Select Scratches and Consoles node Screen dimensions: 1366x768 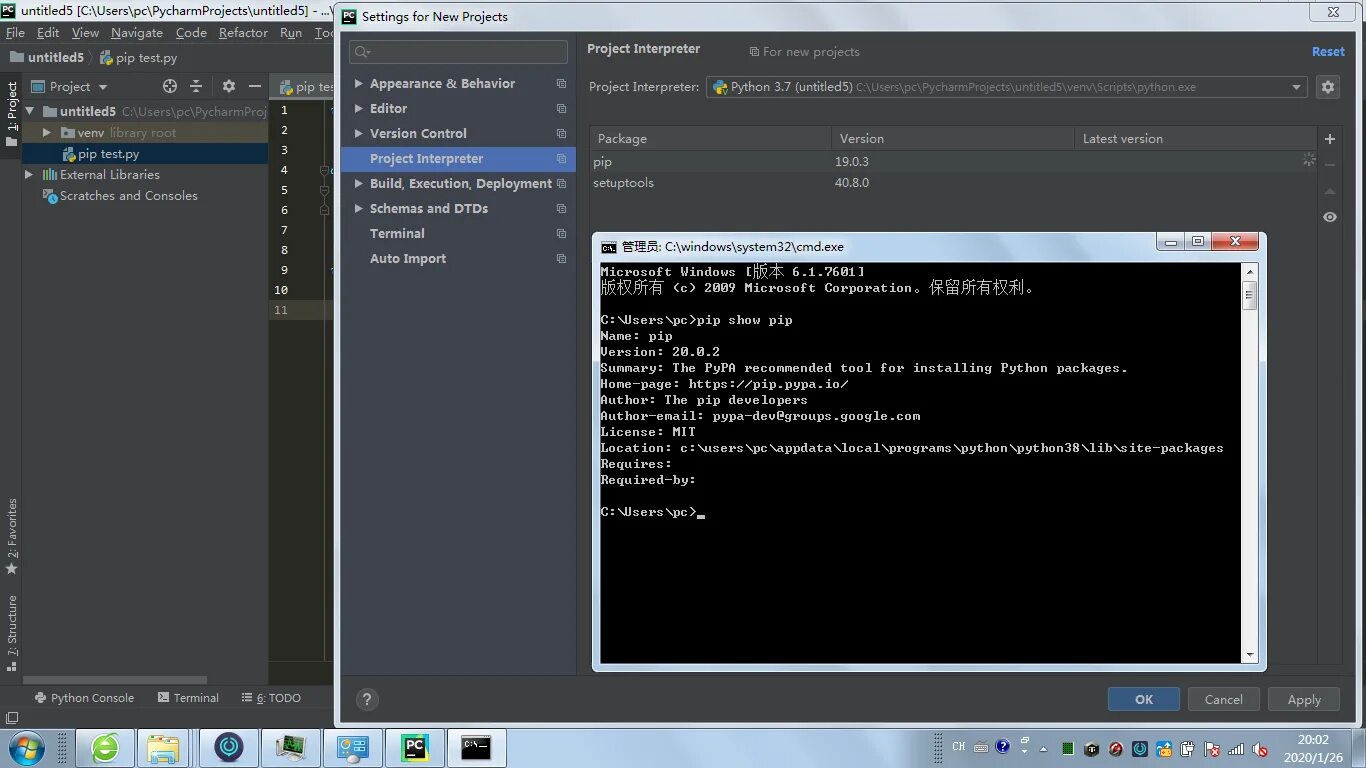(128, 196)
